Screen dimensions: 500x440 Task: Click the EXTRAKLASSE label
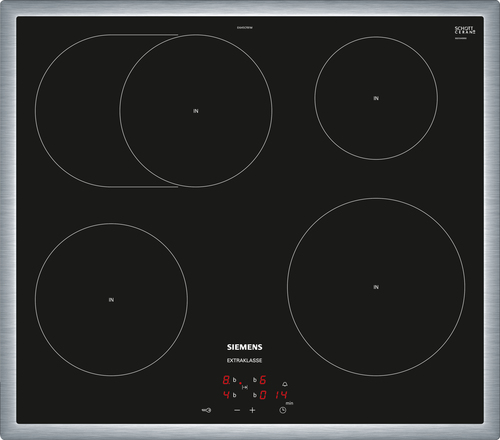pos(245,360)
